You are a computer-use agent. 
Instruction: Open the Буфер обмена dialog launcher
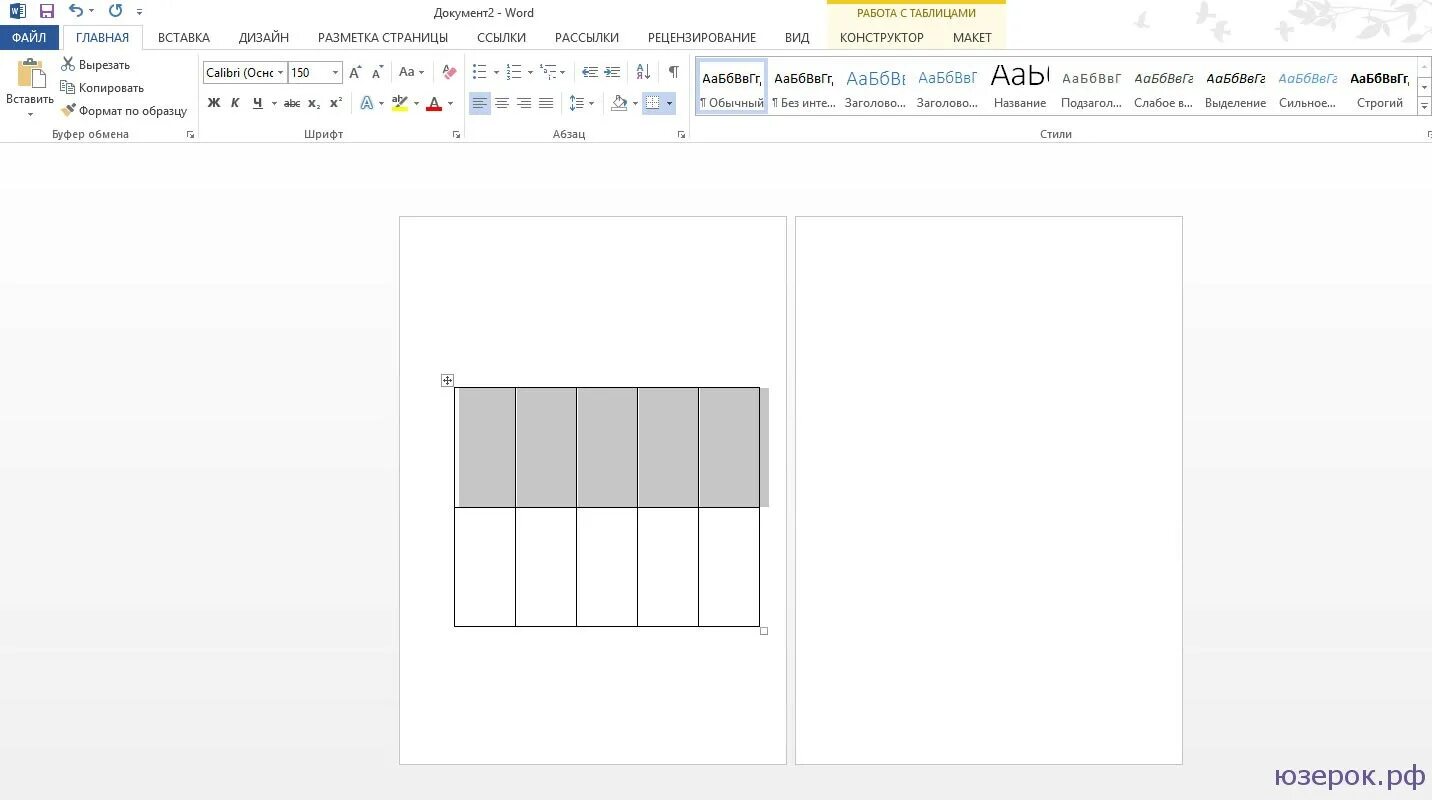pyautogui.click(x=190, y=134)
